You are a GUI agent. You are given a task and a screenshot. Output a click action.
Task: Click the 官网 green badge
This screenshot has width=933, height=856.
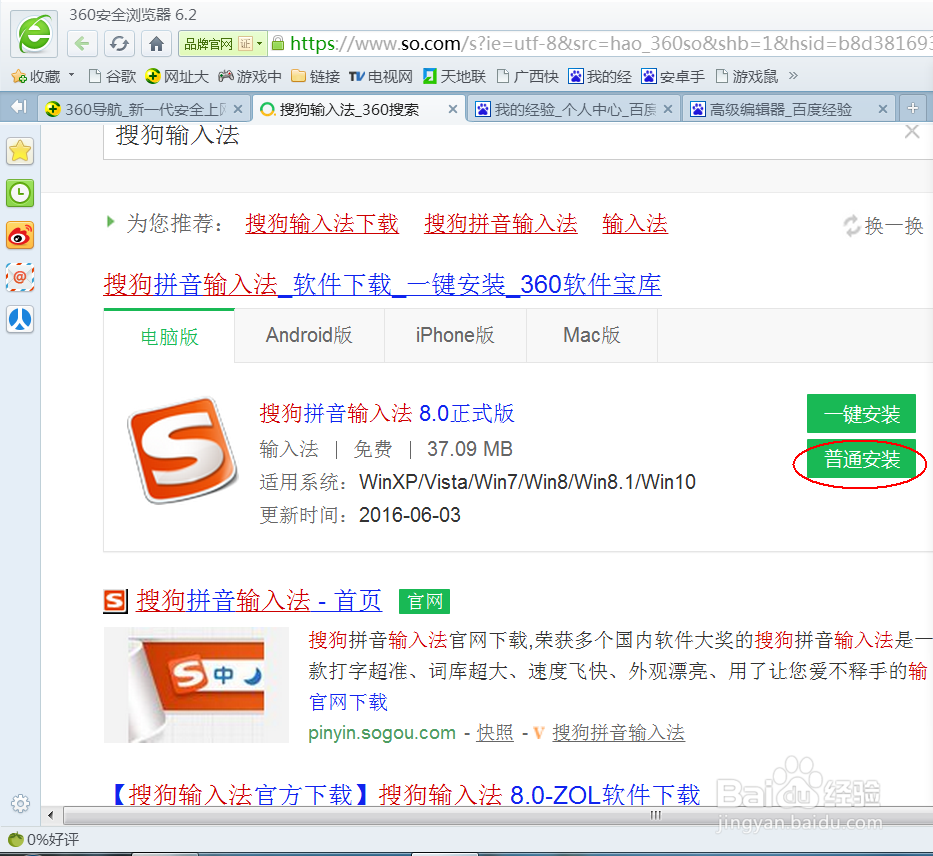[x=424, y=601]
